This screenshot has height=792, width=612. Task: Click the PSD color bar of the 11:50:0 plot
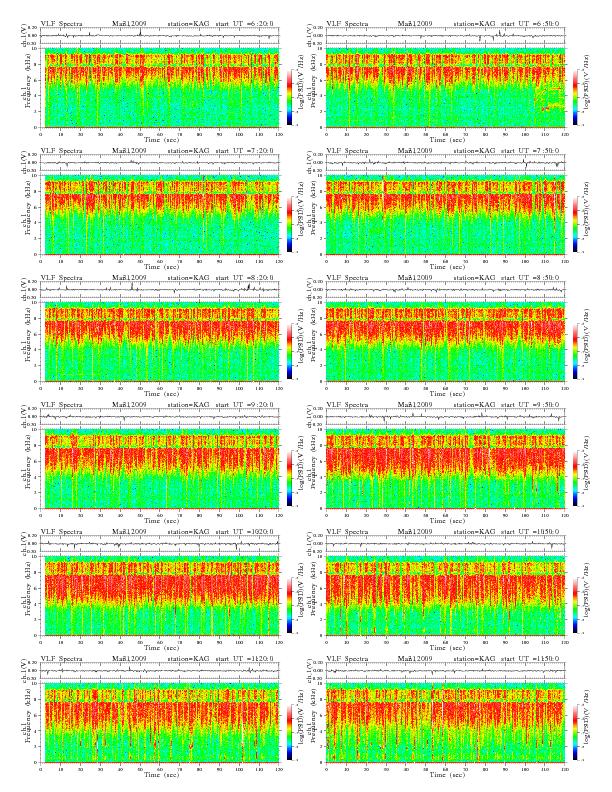575,732
